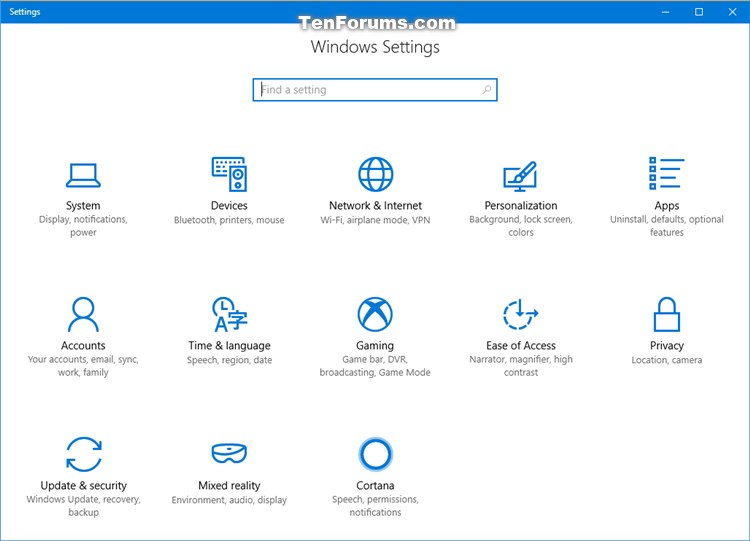Click 'Speech, region, date' description
This screenshot has width=750, height=541.
click(x=230, y=360)
